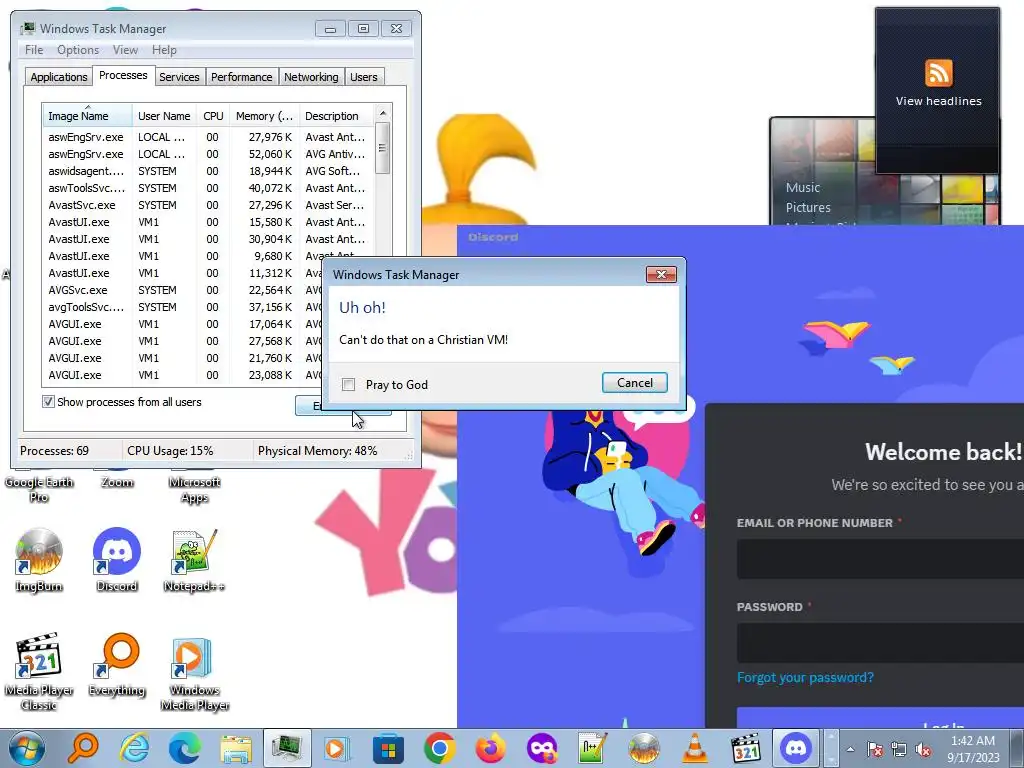Launch Google Chrome from the taskbar

pyautogui.click(x=440, y=748)
